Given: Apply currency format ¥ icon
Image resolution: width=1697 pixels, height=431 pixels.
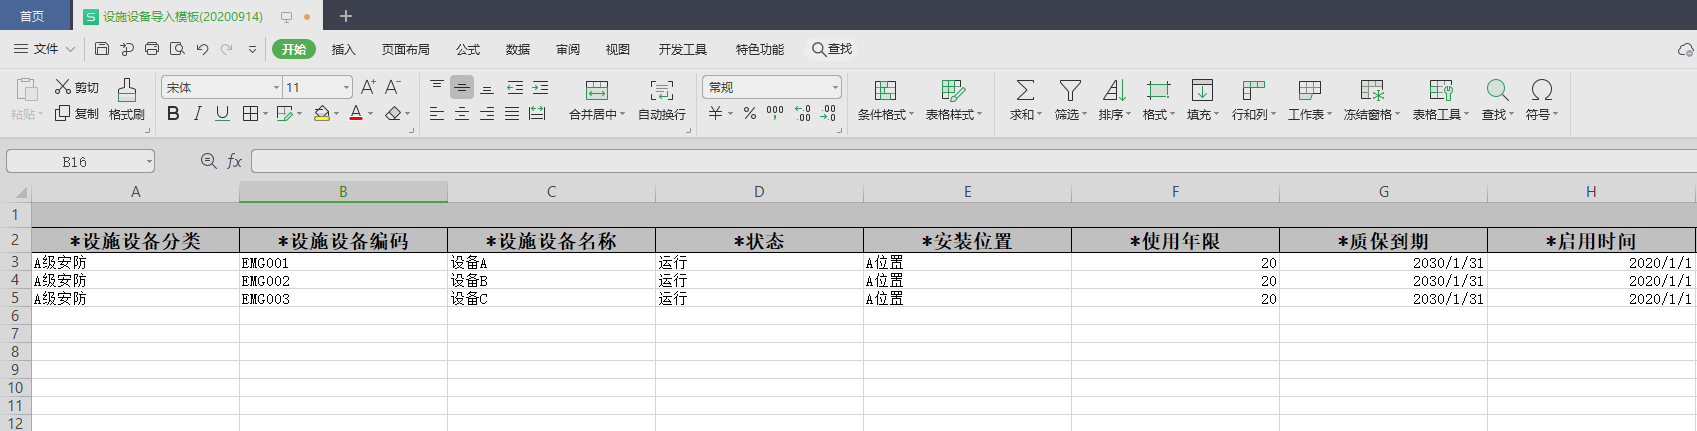Looking at the screenshot, I should point(716,114).
